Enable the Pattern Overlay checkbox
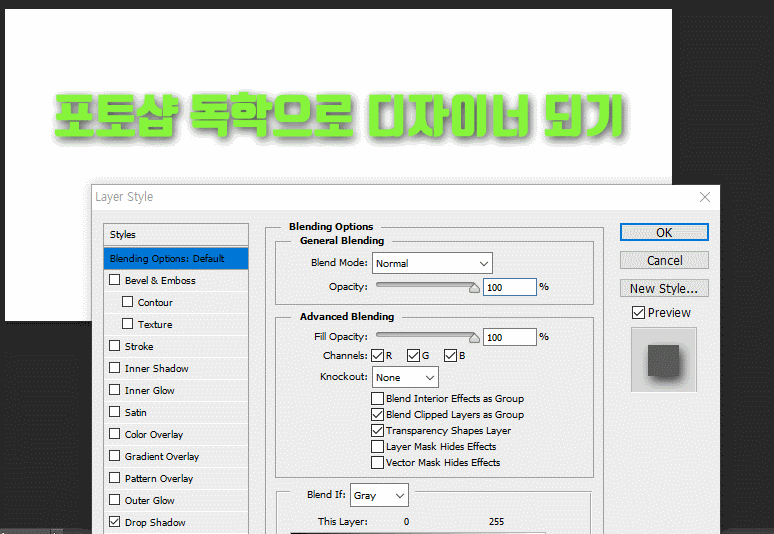 pyautogui.click(x=115, y=478)
